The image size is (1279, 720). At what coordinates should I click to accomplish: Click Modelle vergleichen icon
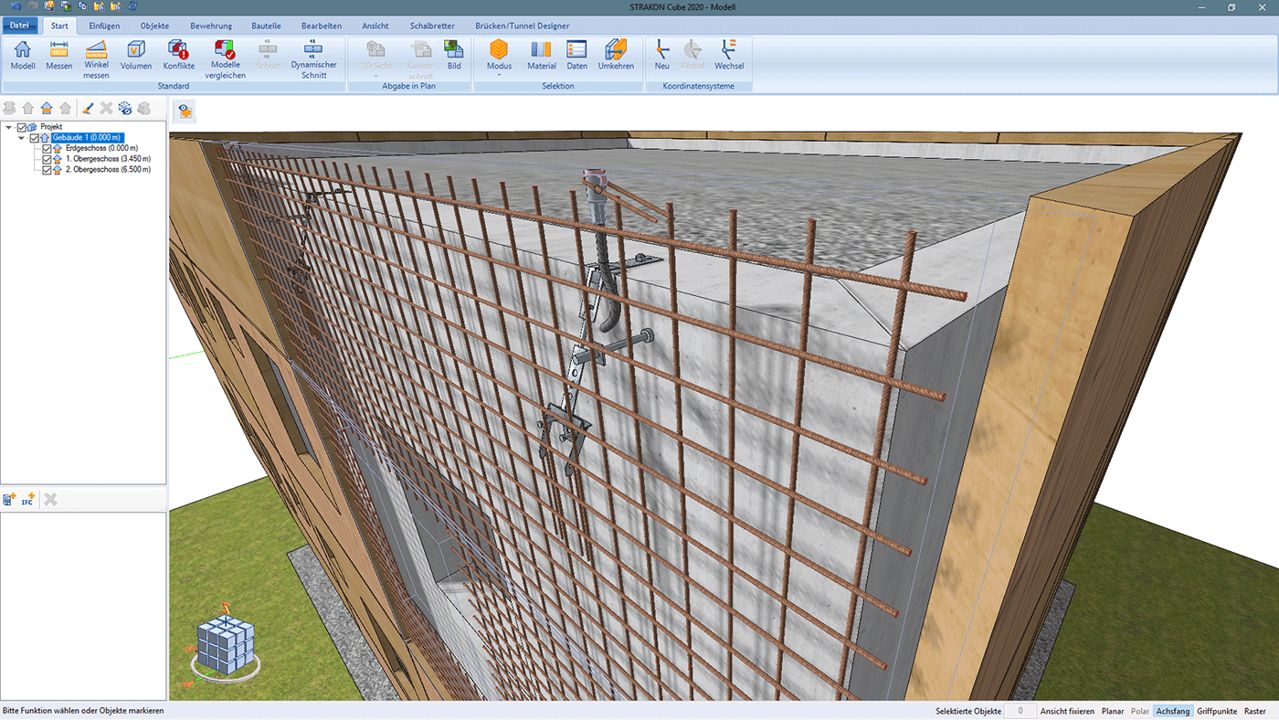click(x=226, y=58)
